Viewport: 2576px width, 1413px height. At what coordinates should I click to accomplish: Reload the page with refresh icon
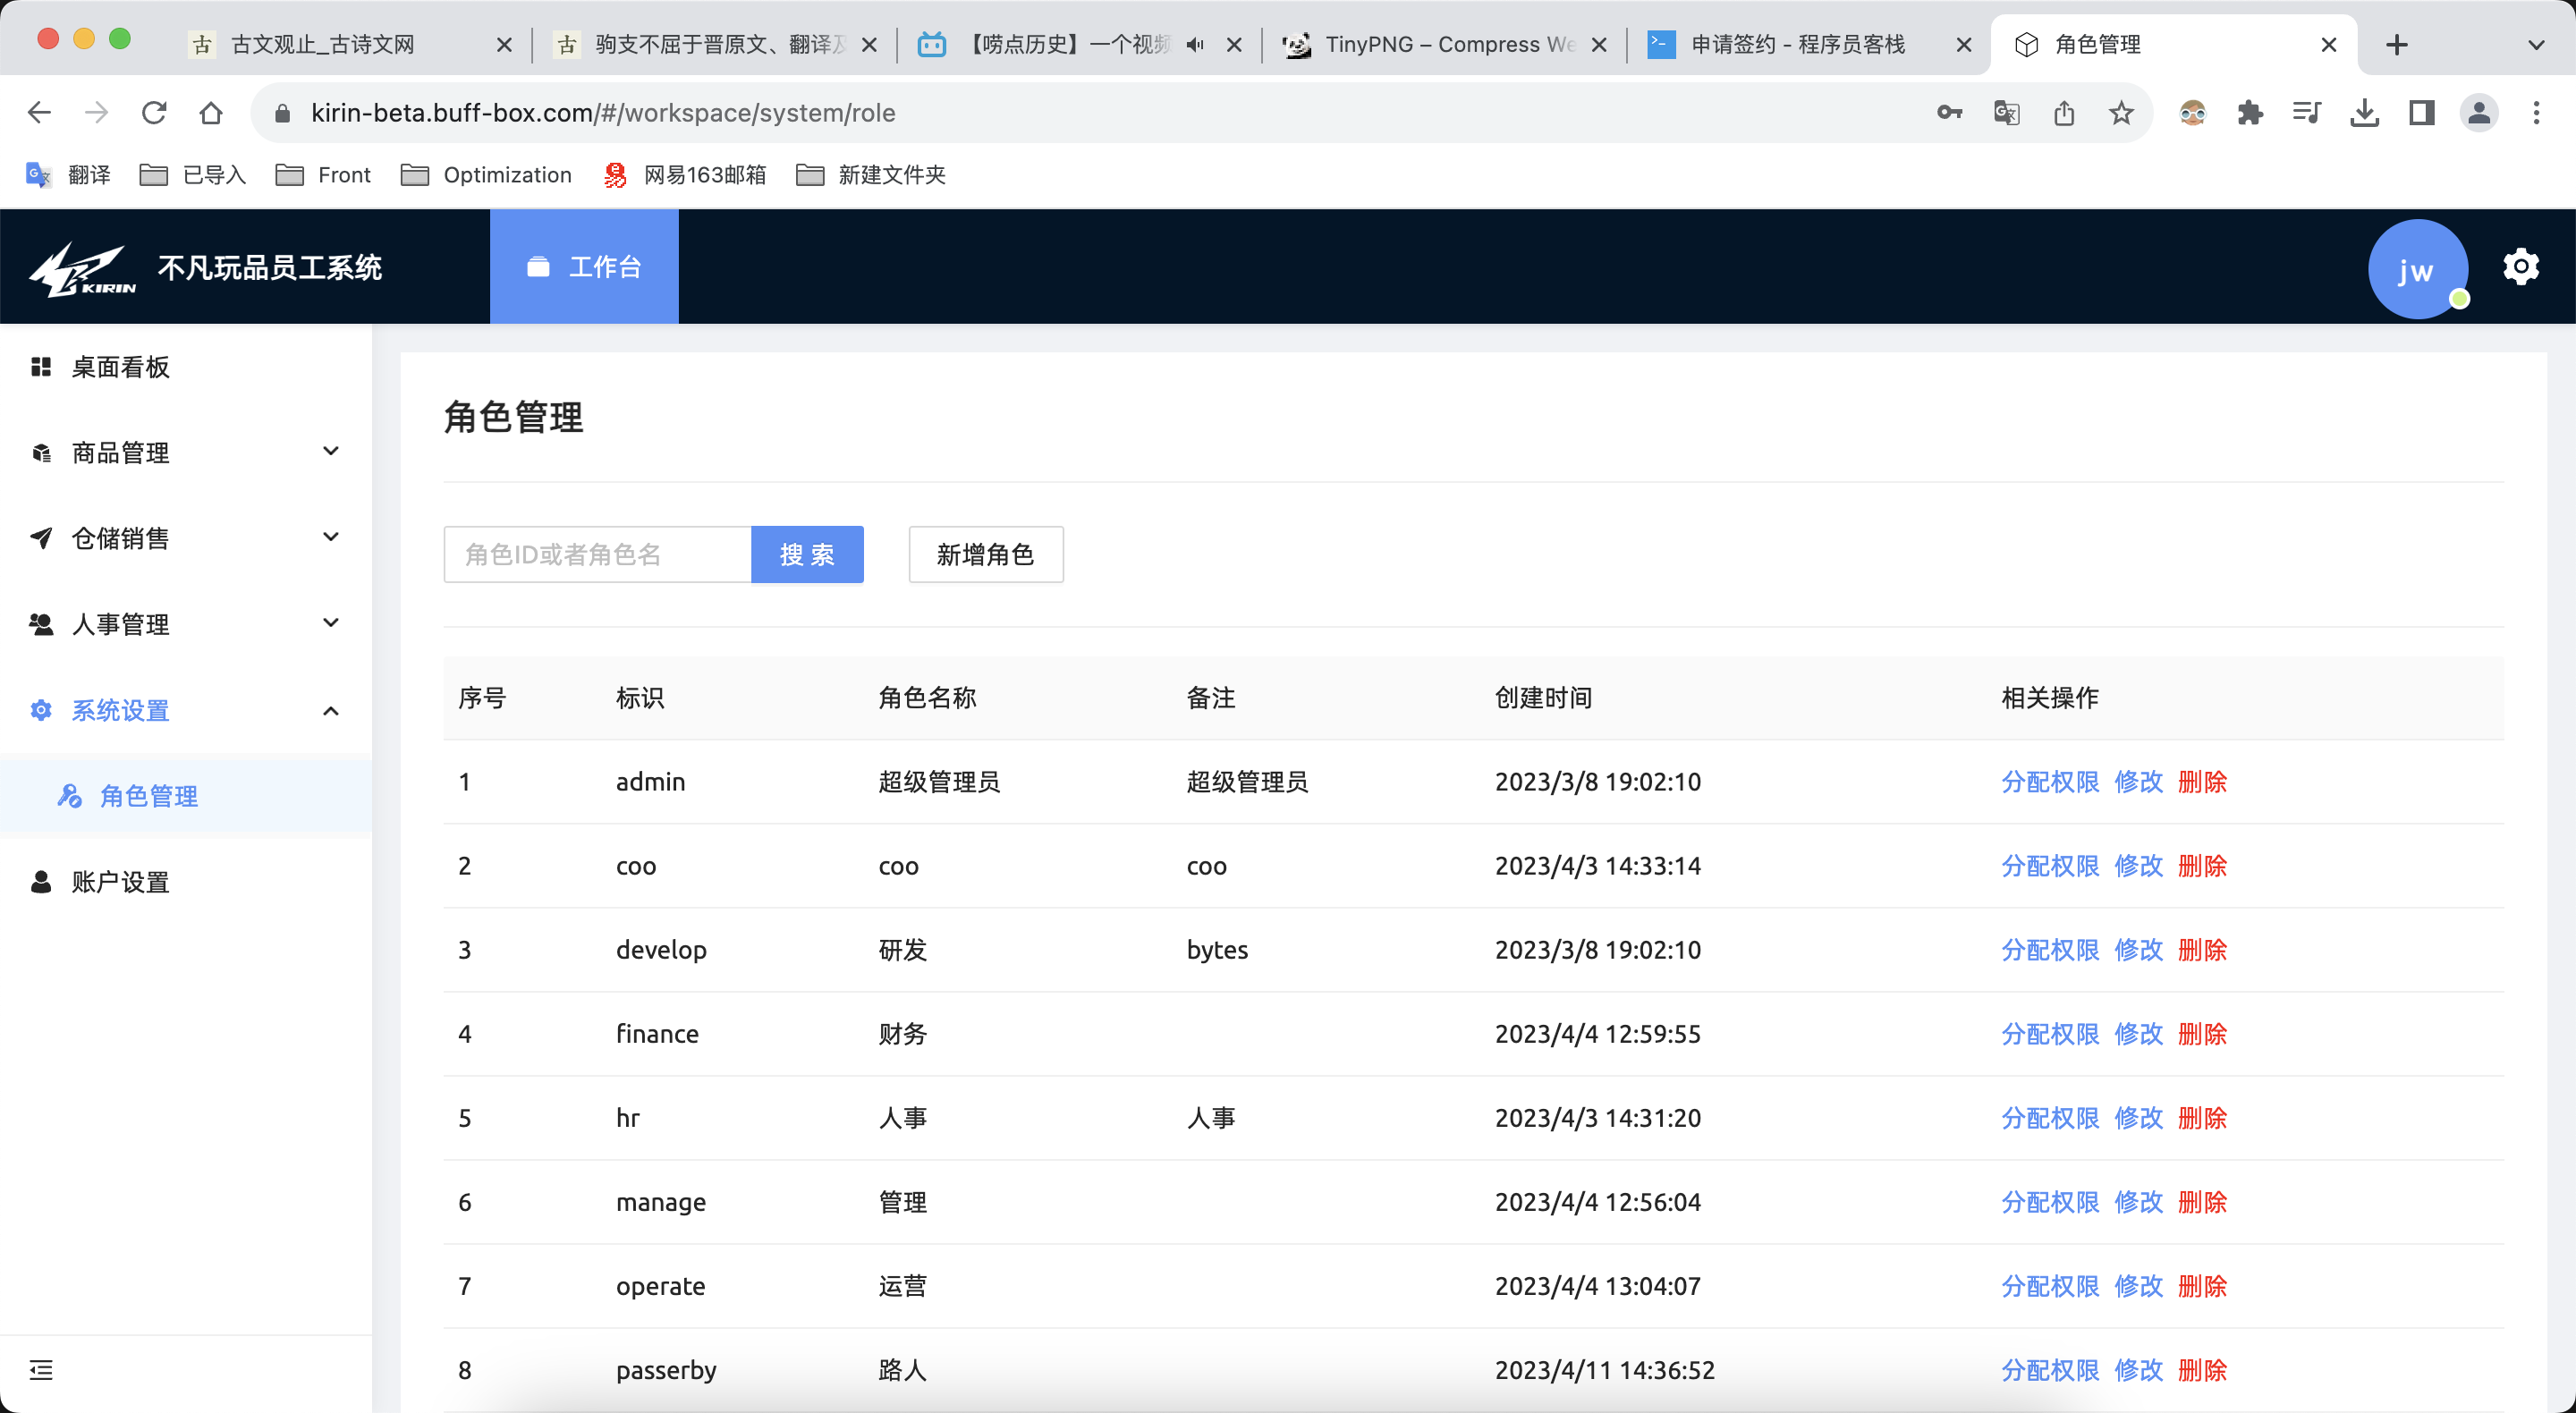coord(153,112)
